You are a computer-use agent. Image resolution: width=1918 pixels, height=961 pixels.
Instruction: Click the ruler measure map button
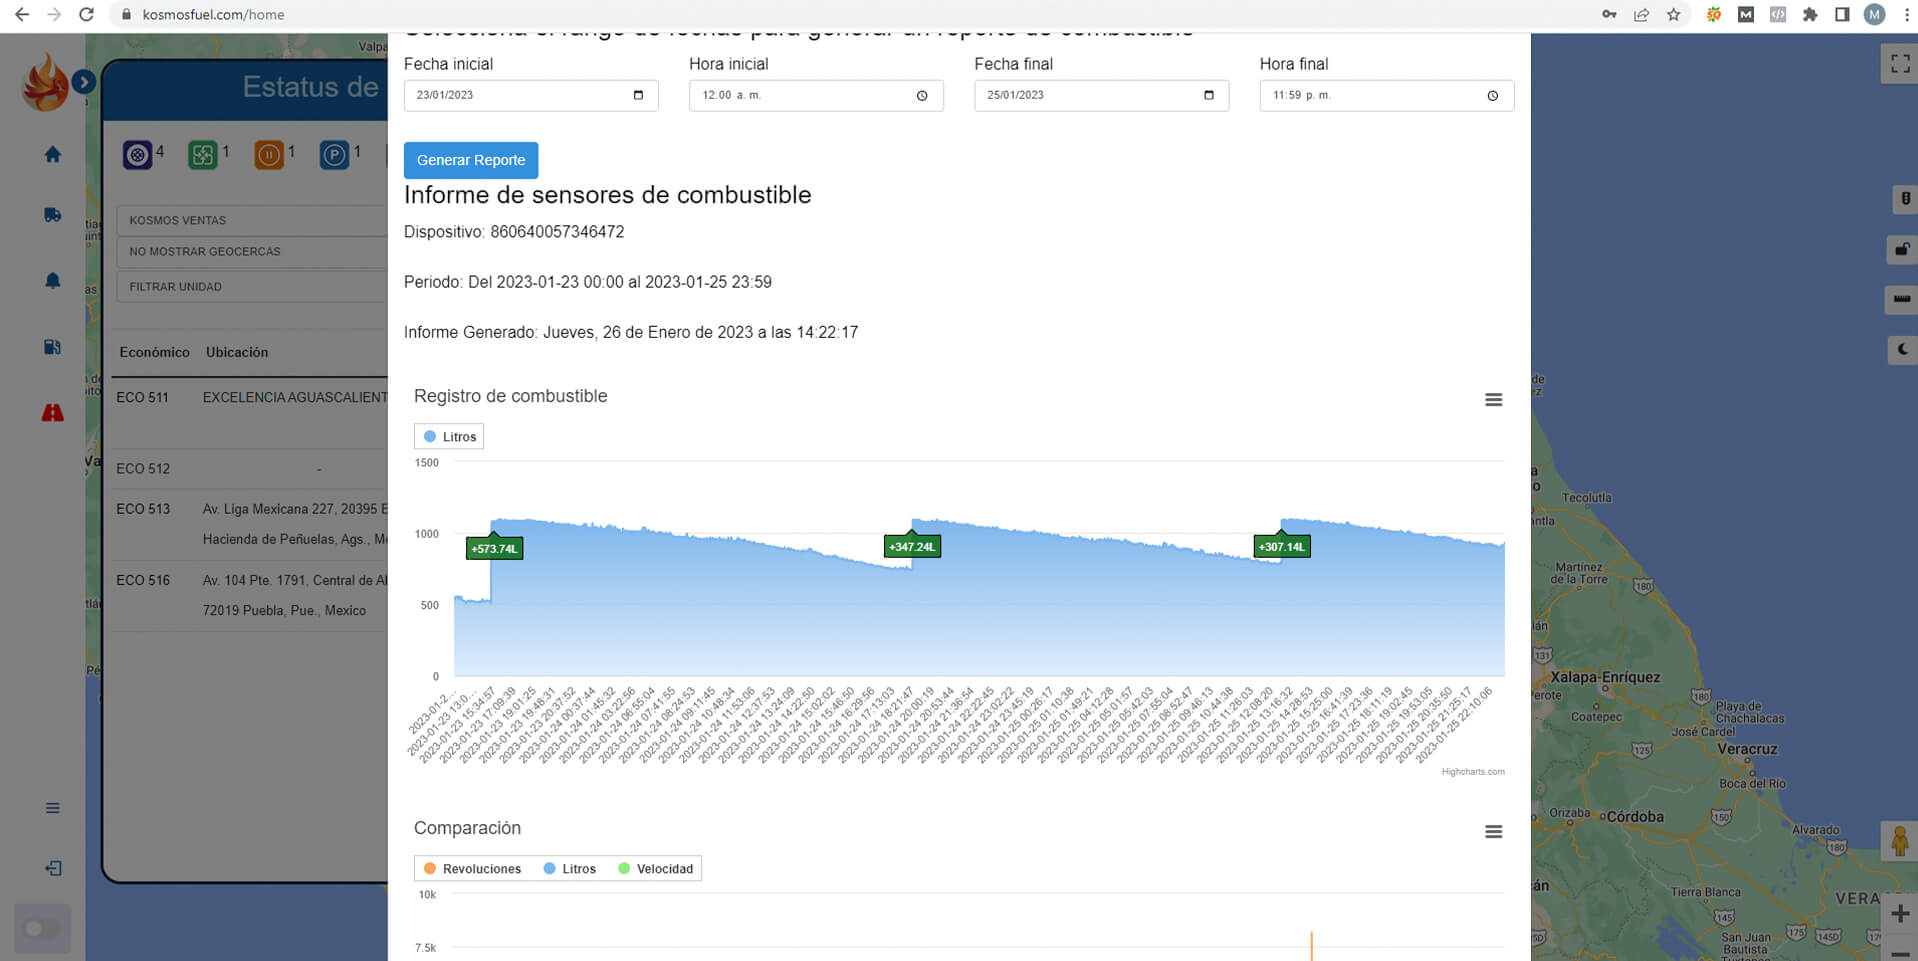point(1902,299)
